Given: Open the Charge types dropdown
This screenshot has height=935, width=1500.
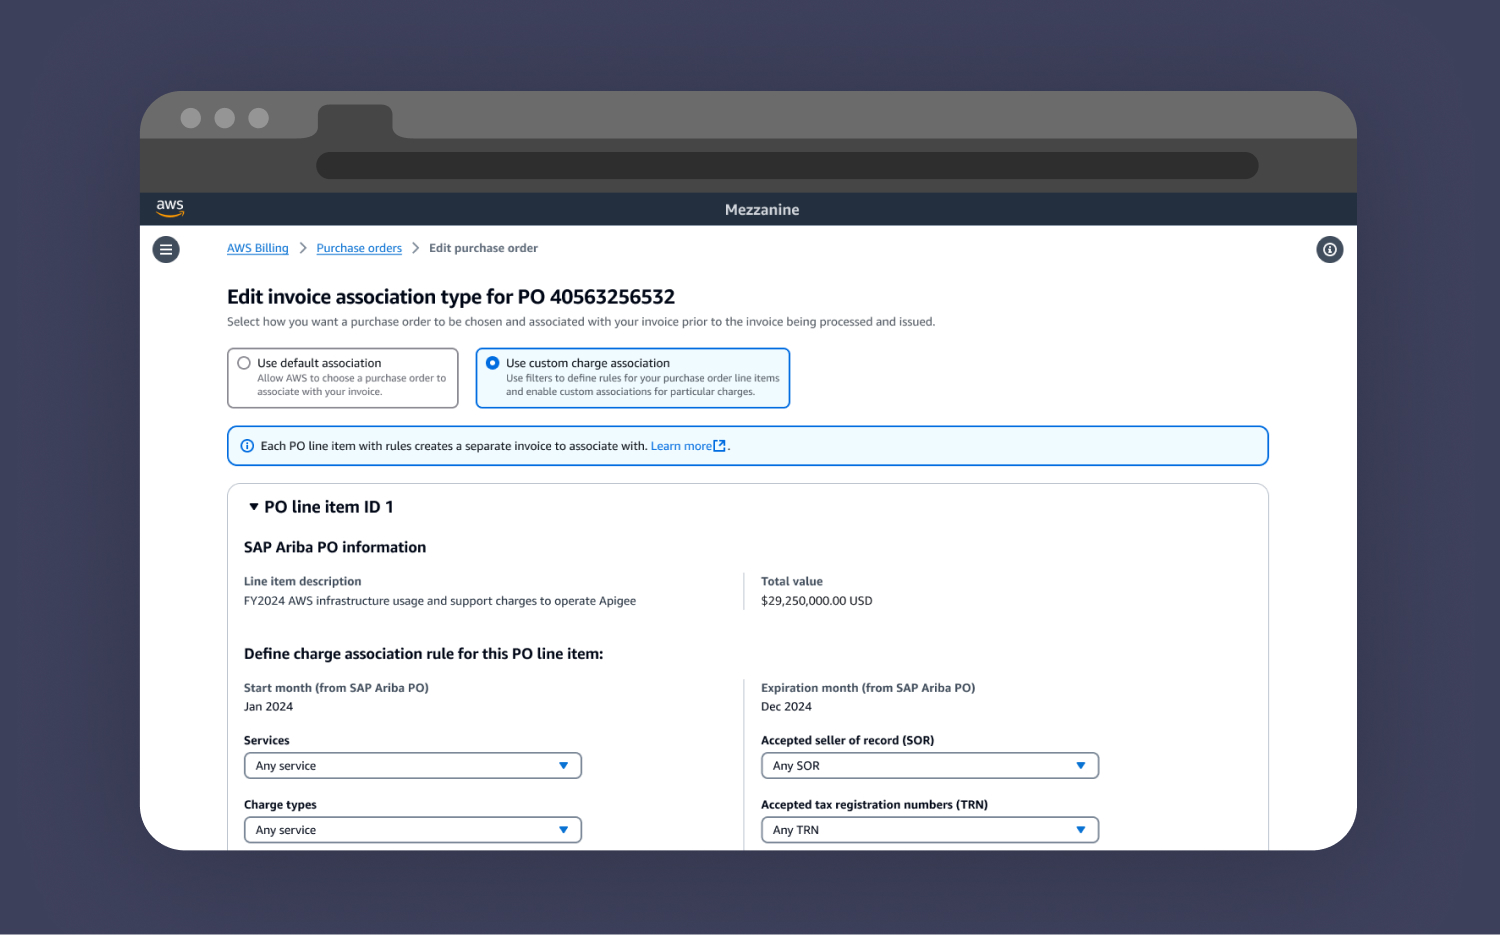Looking at the screenshot, I should click(412, 830).
